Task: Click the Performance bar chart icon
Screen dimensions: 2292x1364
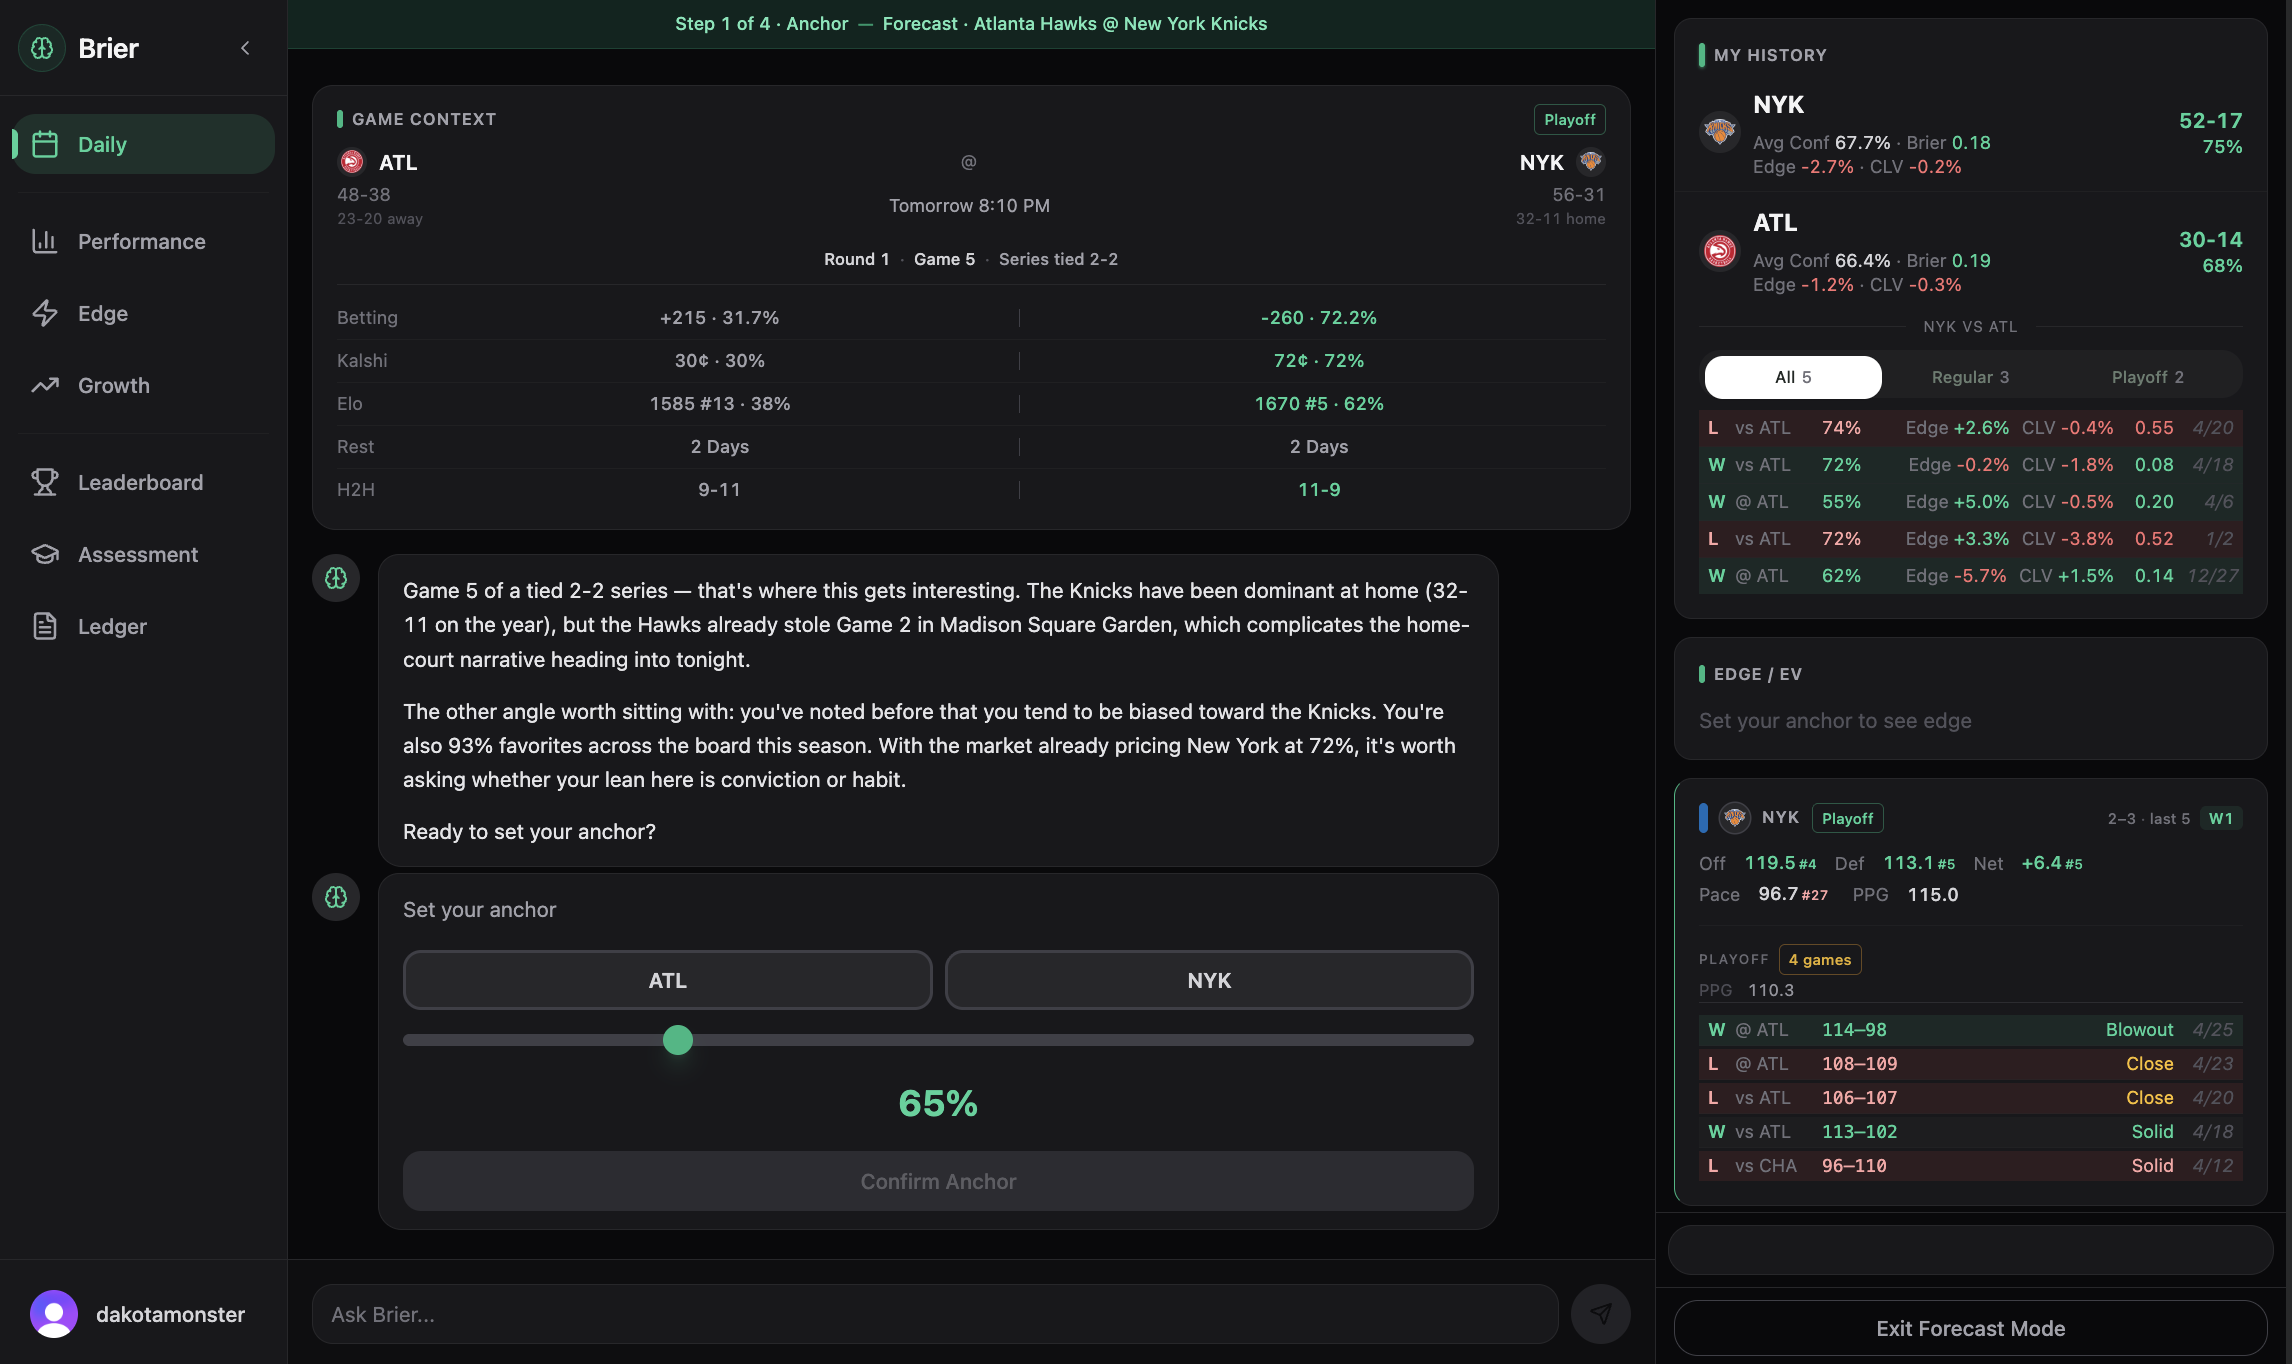Action: (45, 241)
